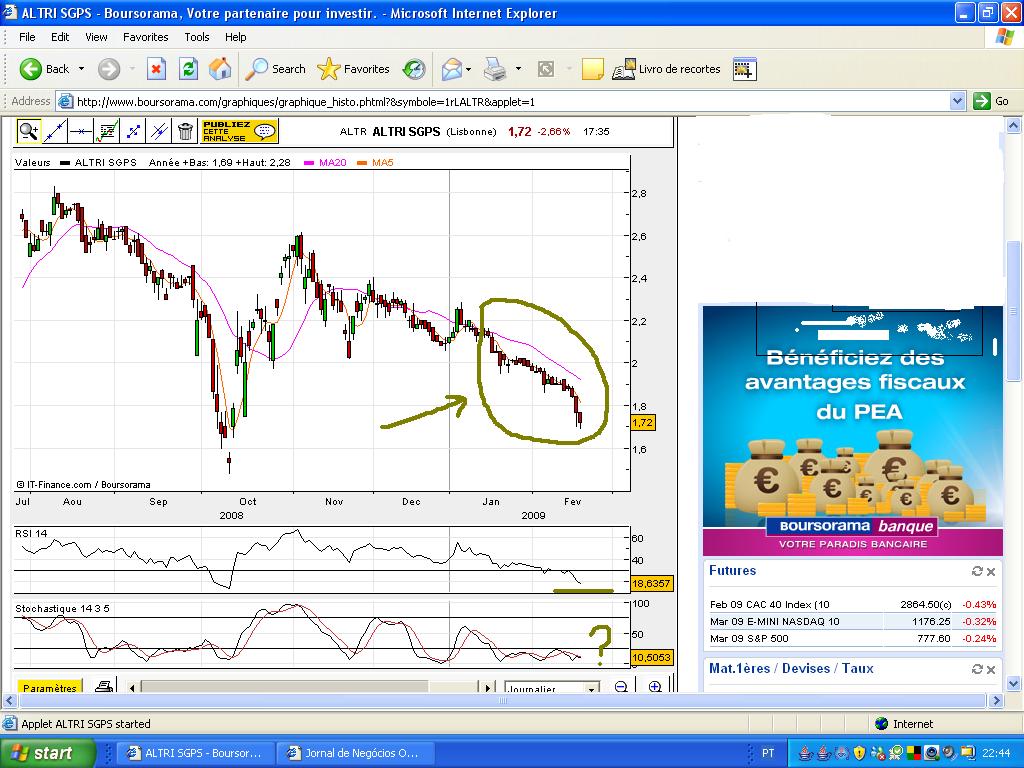Go back with the Back button

44,69
